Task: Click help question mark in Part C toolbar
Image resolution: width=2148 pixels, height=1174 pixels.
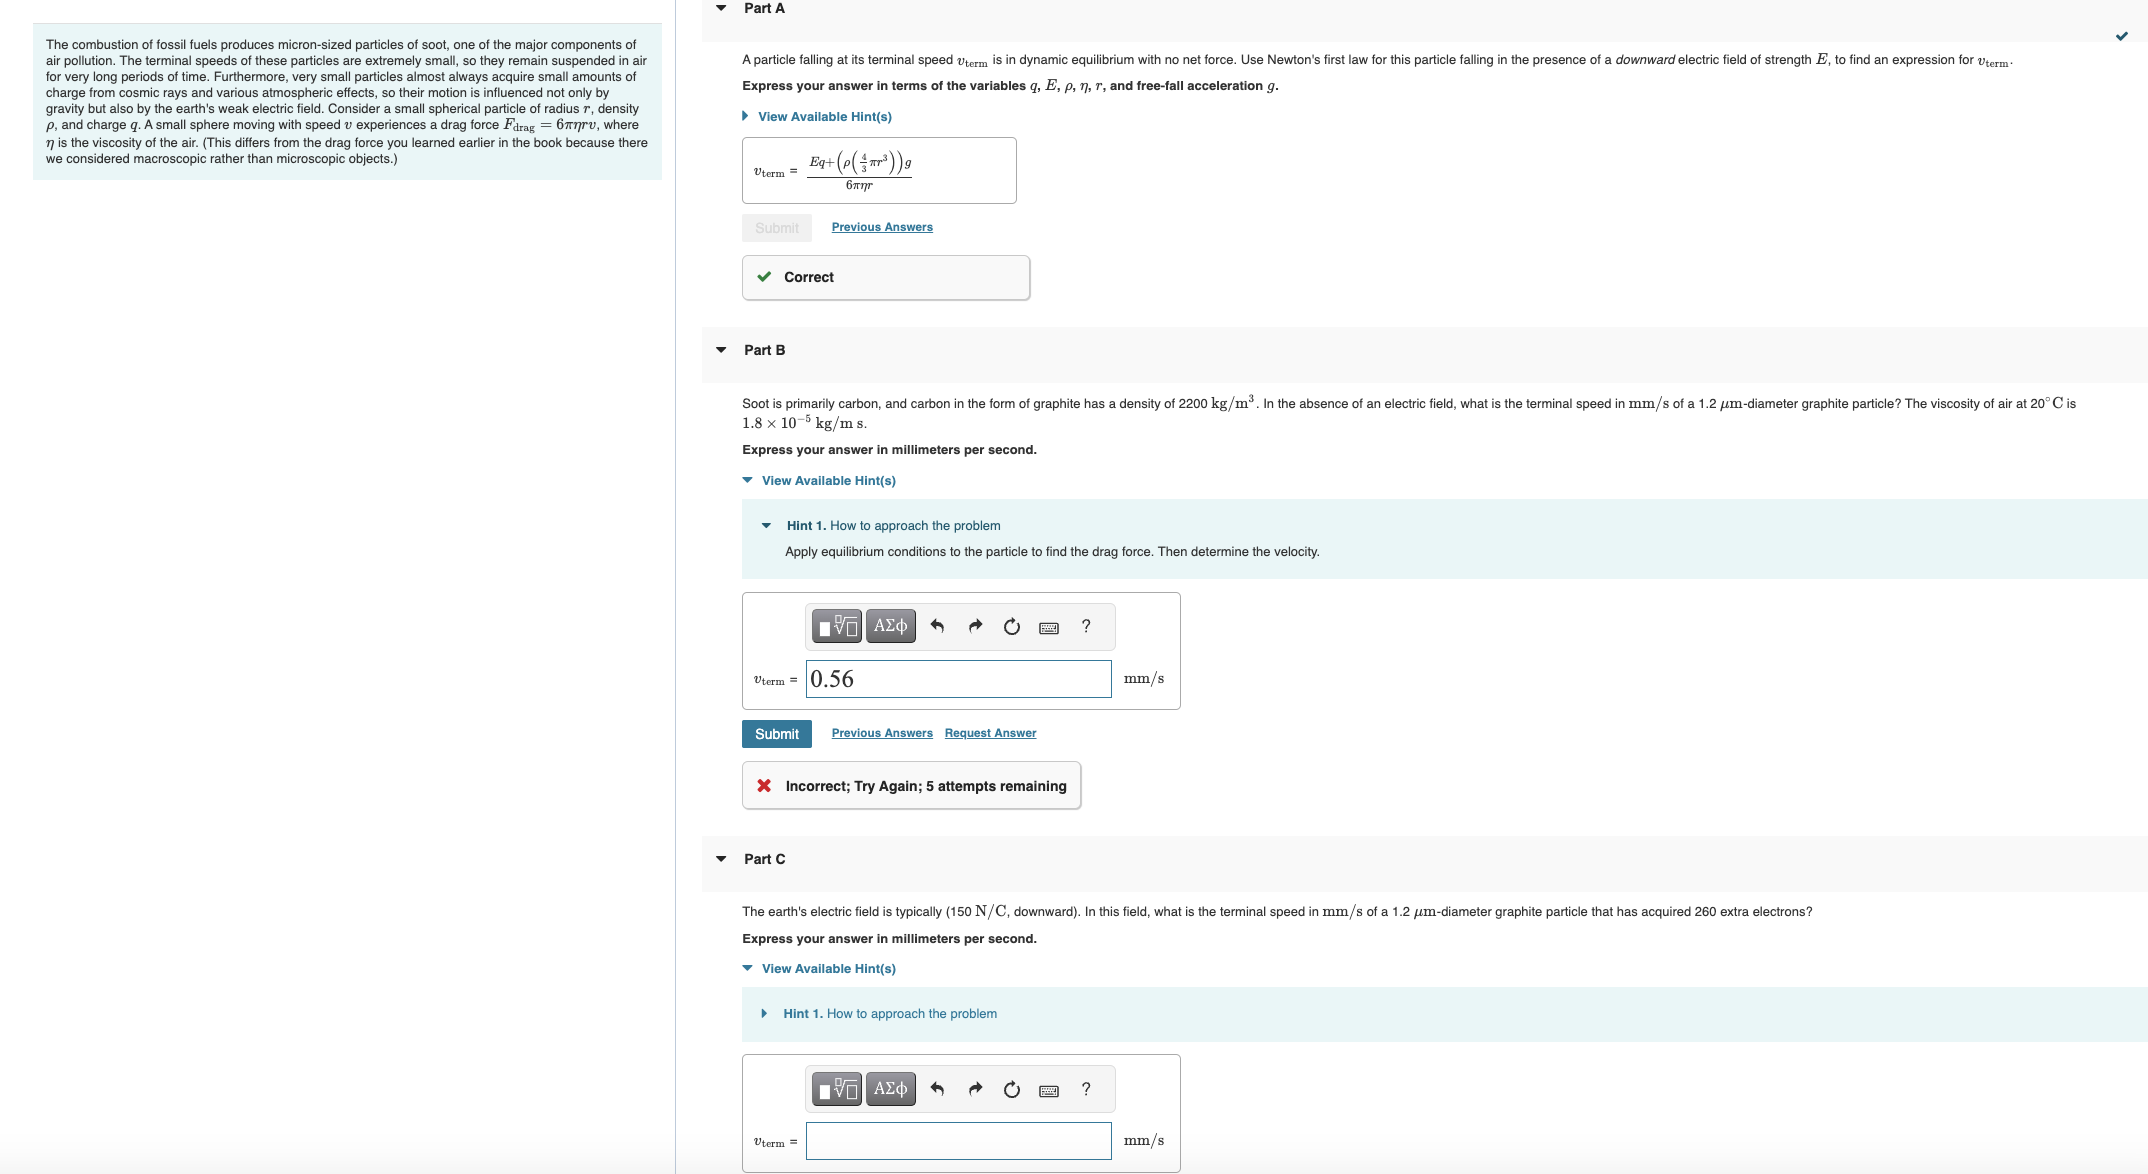Action: (1086, 1089)
